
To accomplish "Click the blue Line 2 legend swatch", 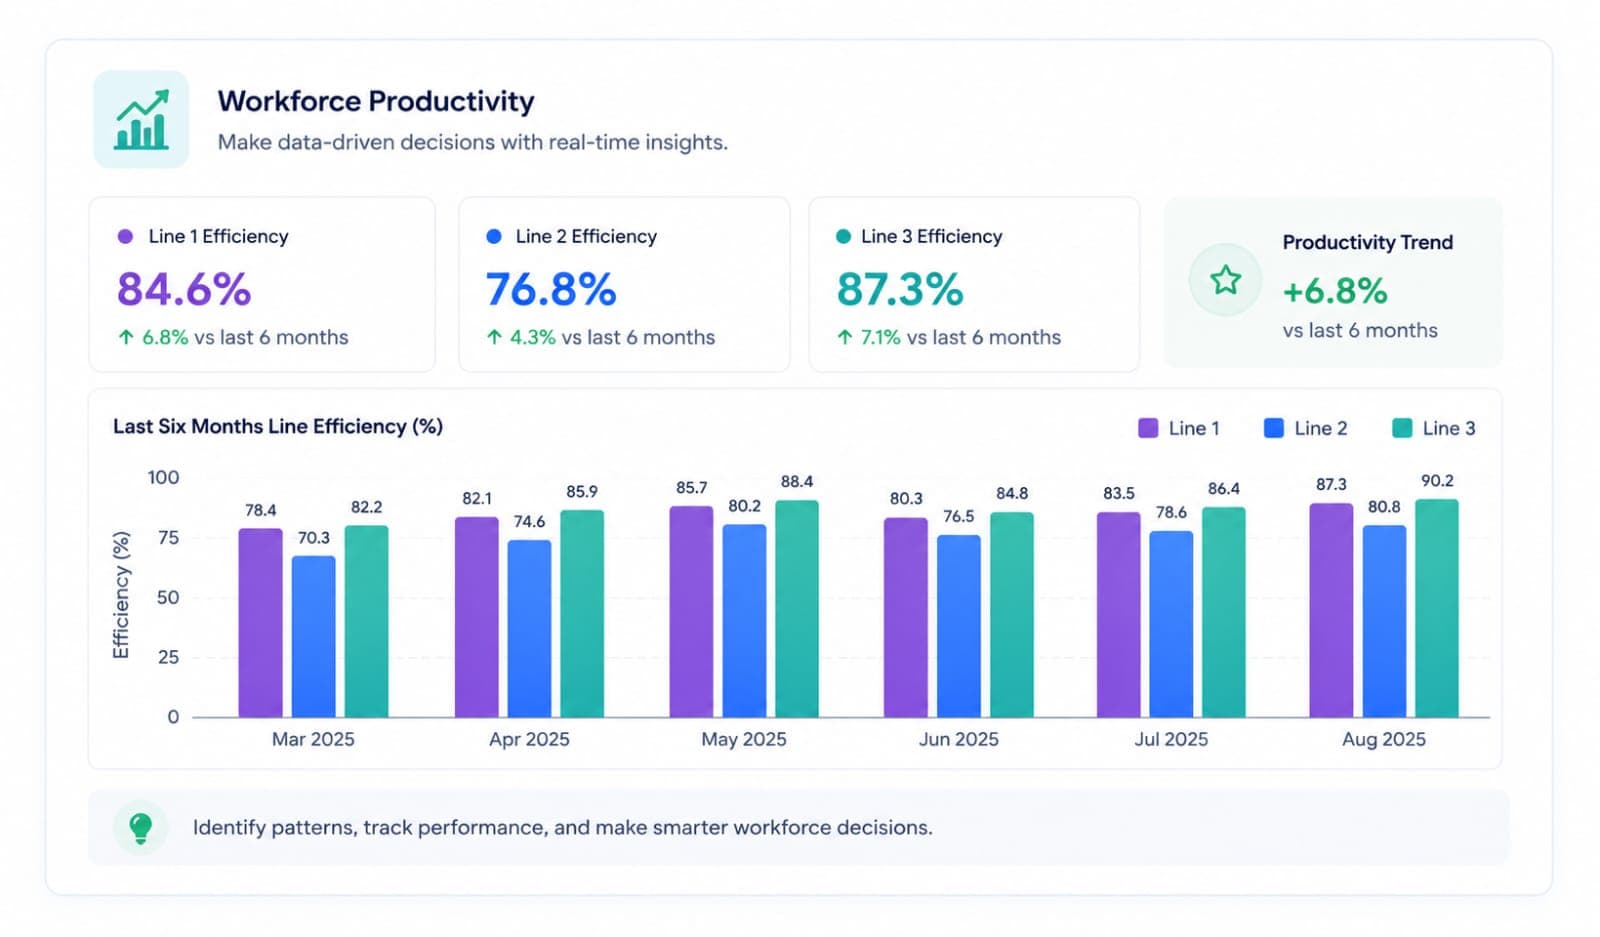I will pos(1274,428).
